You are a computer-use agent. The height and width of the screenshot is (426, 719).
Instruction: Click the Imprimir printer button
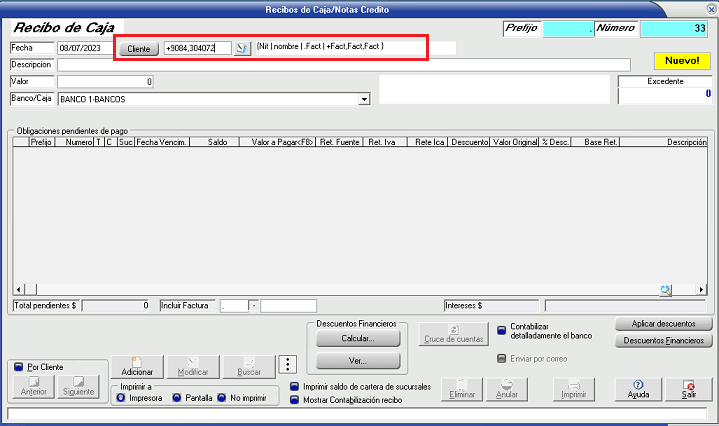click(x=573, y=389)
